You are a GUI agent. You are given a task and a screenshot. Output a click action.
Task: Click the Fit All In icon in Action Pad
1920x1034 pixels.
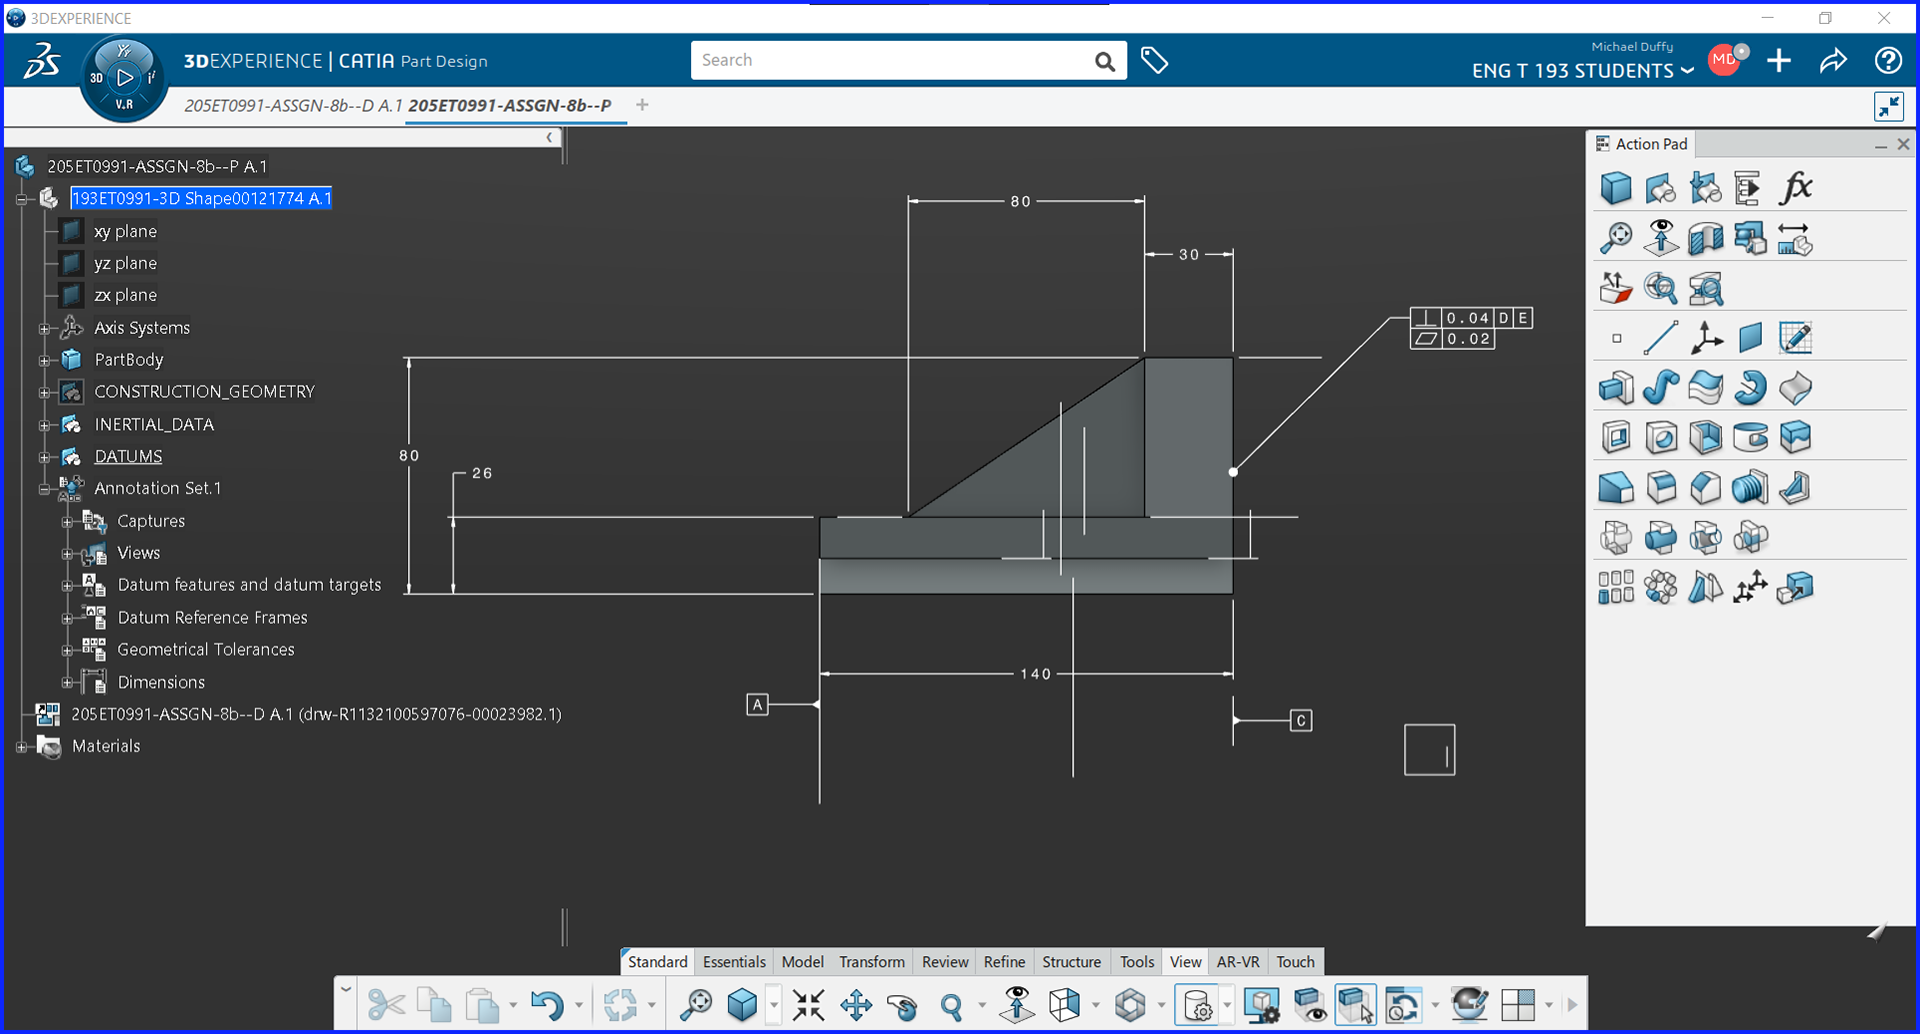(x=1615, y=238)
